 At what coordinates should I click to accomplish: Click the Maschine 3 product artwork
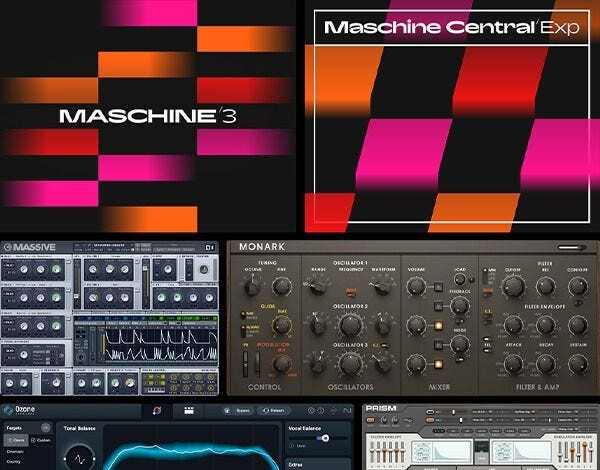point(148,116)
